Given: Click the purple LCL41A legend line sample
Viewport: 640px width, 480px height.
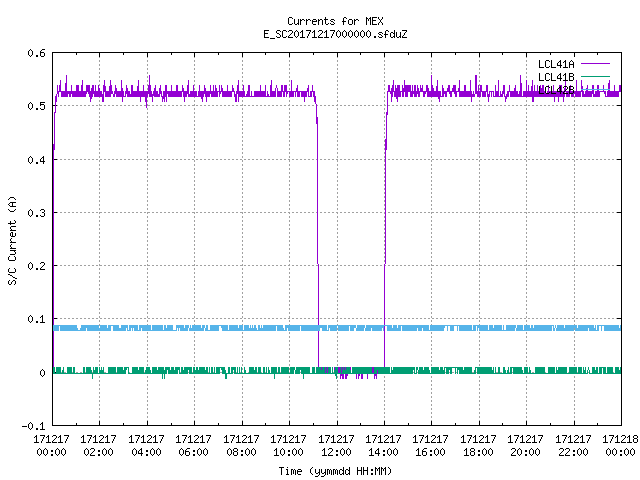Looking at the screenshot, I should (x=595, y=64).
